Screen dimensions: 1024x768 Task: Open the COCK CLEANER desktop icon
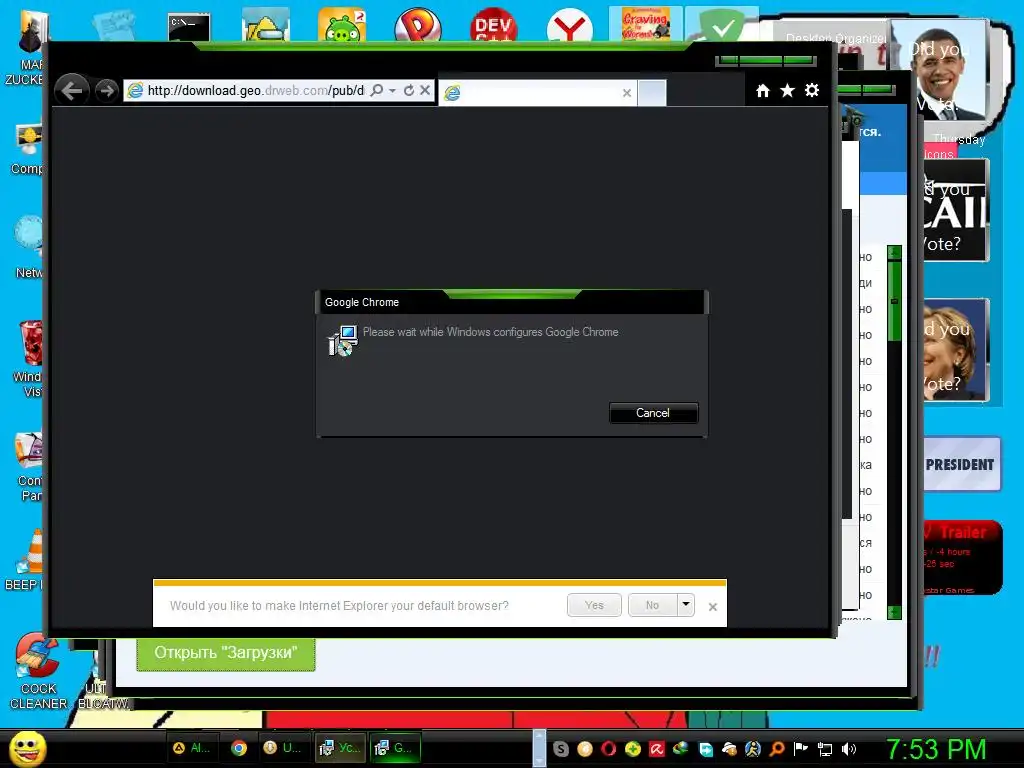point(38,671)
